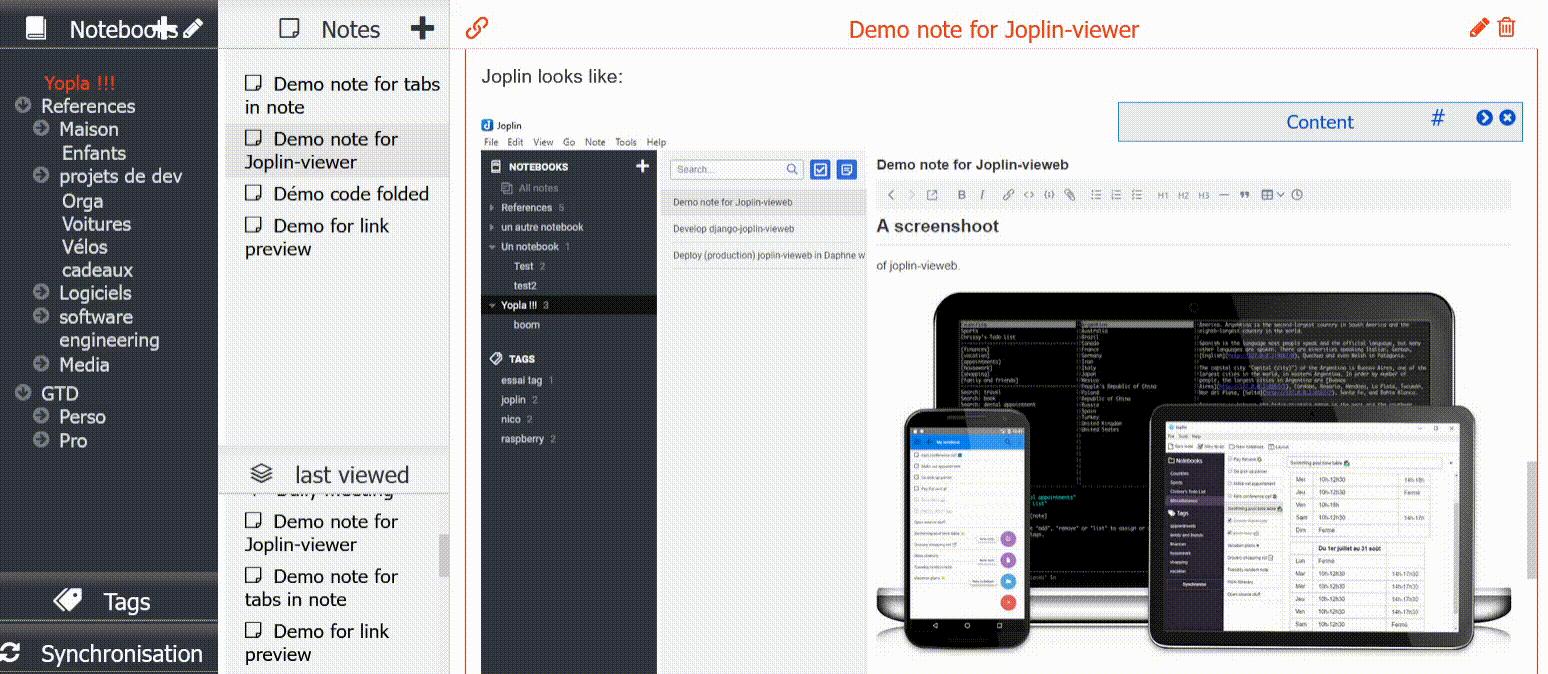Click the Content label in the box
The width and height of the screenshot is (1548, 674).
1320,122
